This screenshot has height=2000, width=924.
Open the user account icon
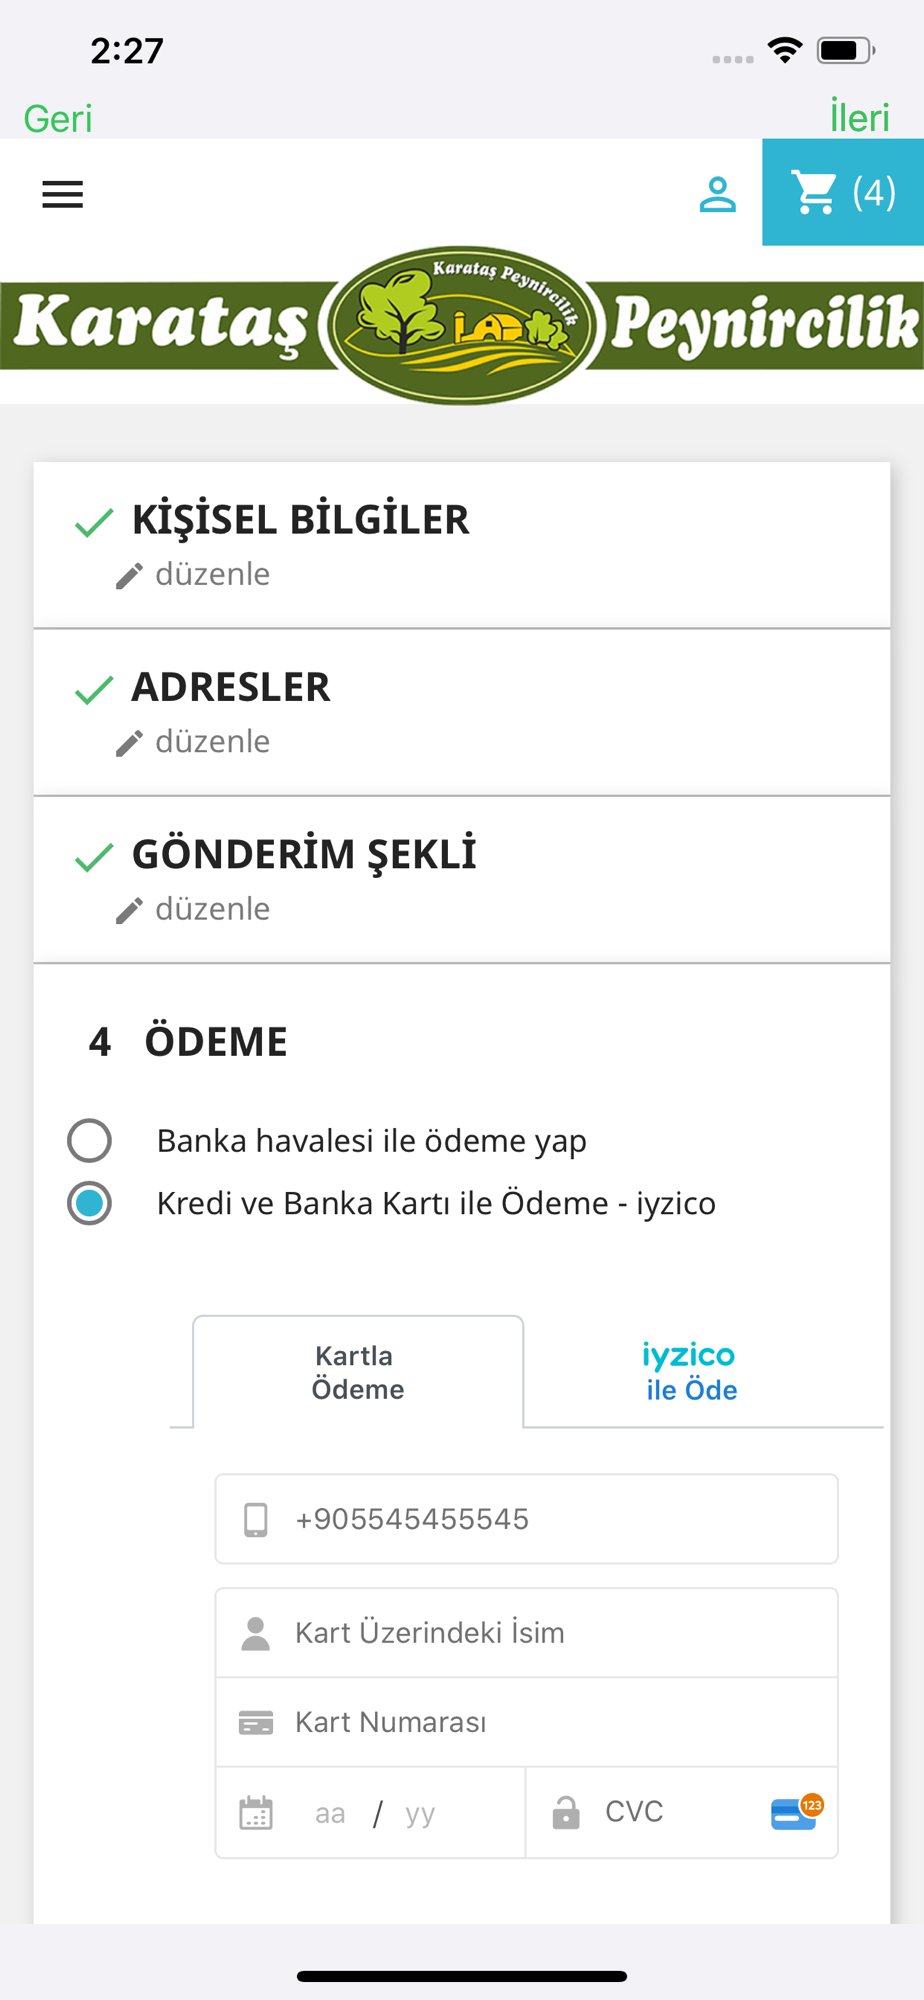point(717,194)
